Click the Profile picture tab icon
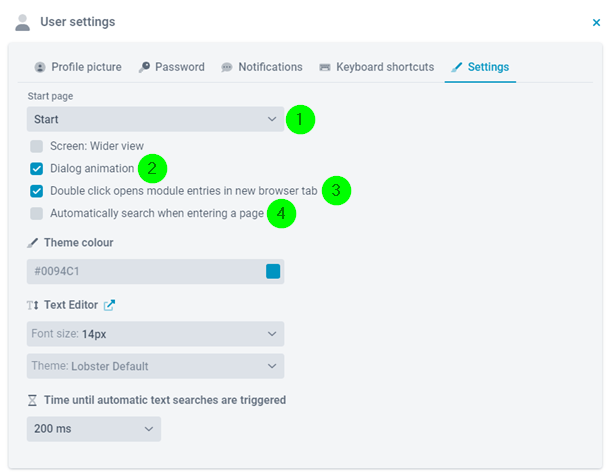The height and width of the screenshot is (473, 609). (x=40, y=67)
